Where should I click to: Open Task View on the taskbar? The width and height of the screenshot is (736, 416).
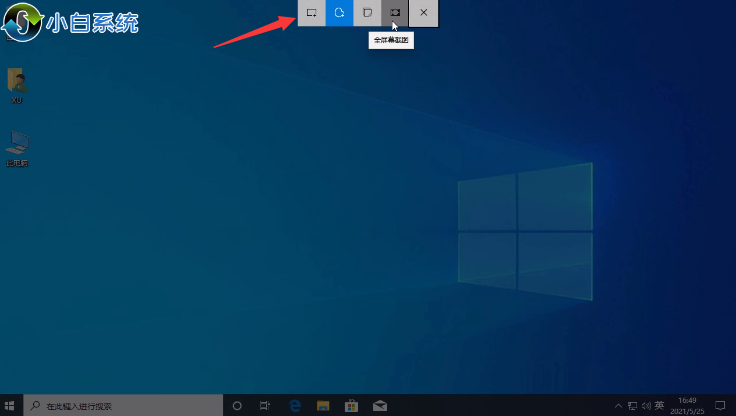click(x=265, y=406)
